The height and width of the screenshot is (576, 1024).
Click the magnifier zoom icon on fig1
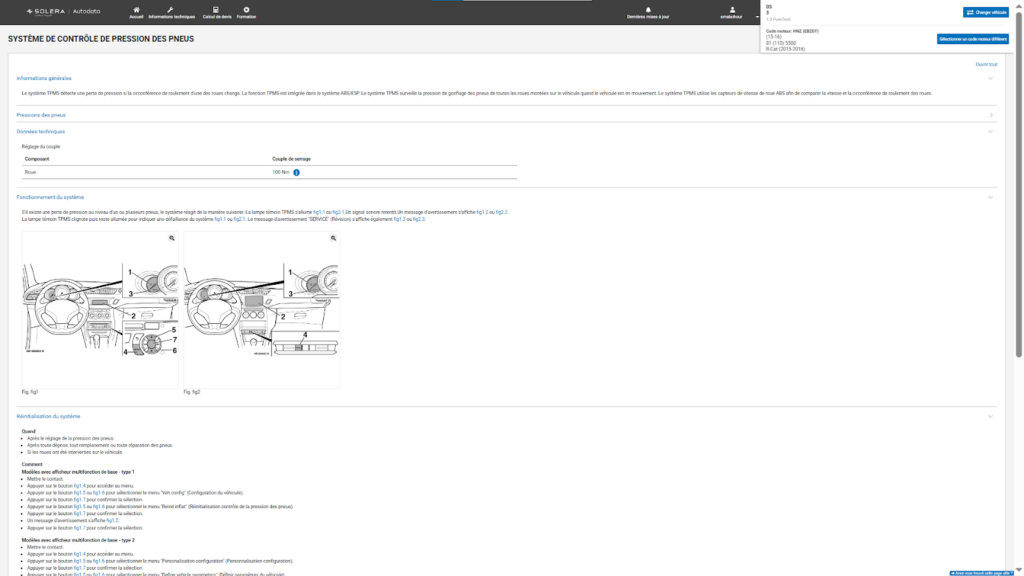point(172,238)
